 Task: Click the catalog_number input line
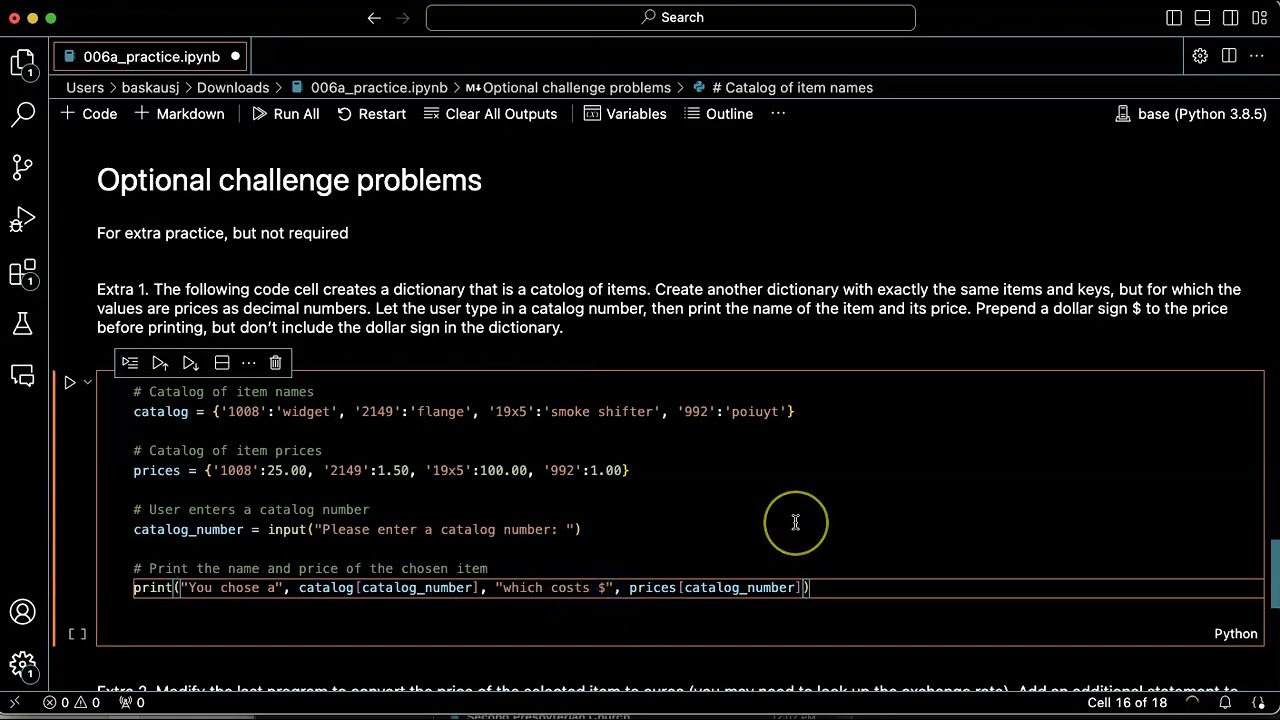pos(357,530)
